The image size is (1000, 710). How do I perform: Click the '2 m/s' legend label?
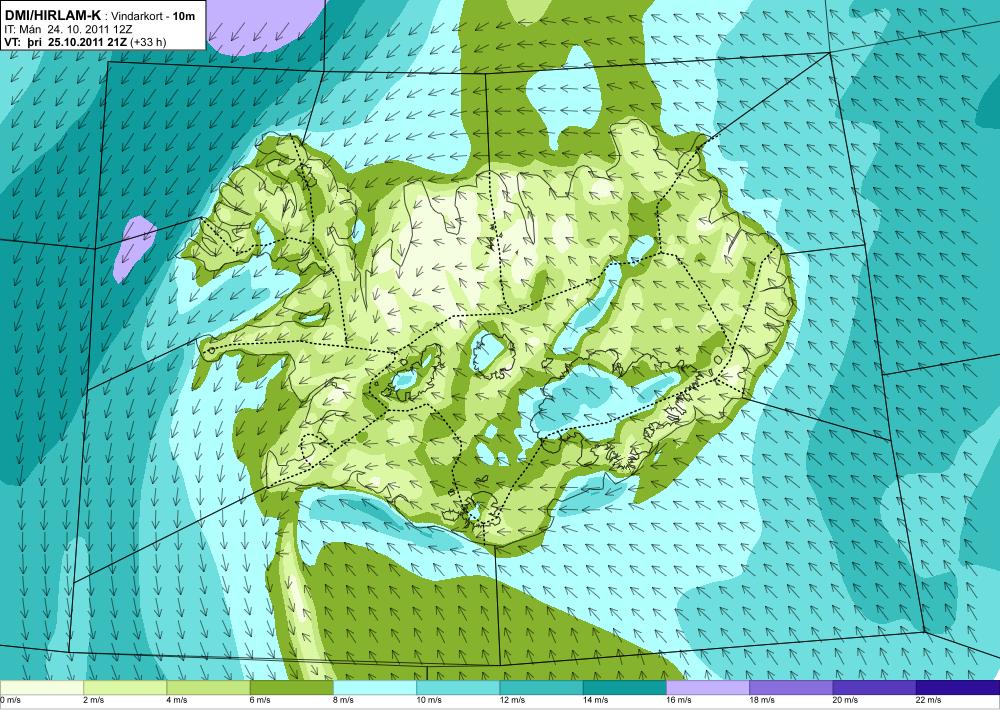94,700
